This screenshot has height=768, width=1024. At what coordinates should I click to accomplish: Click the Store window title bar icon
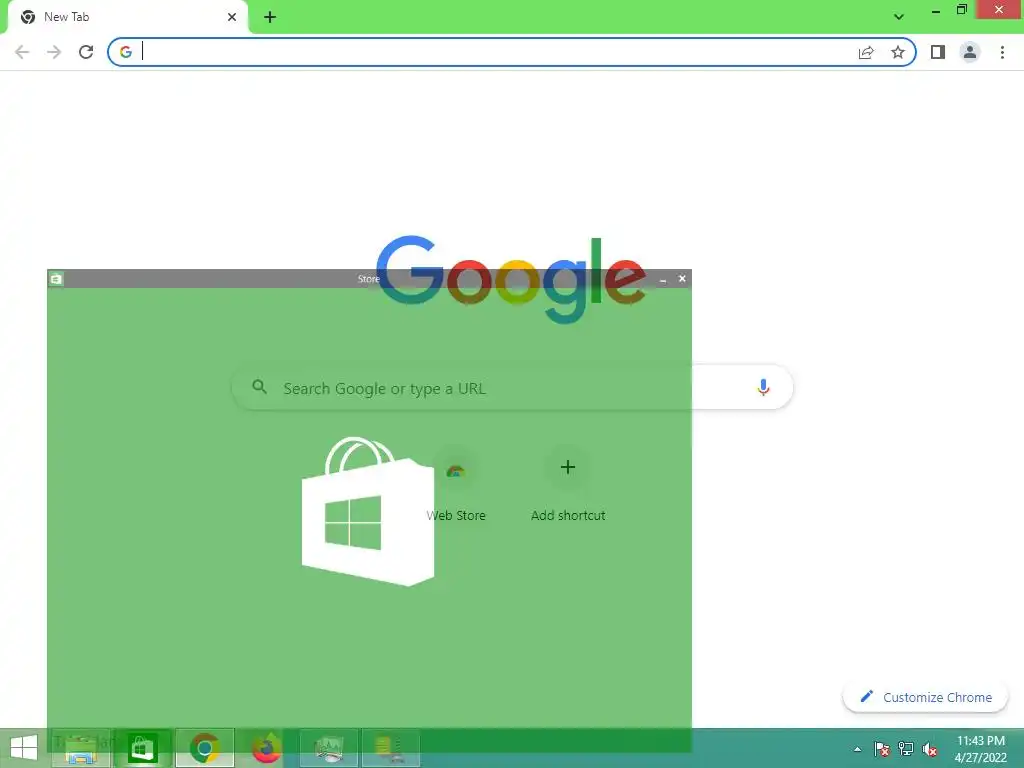(56, 279)
